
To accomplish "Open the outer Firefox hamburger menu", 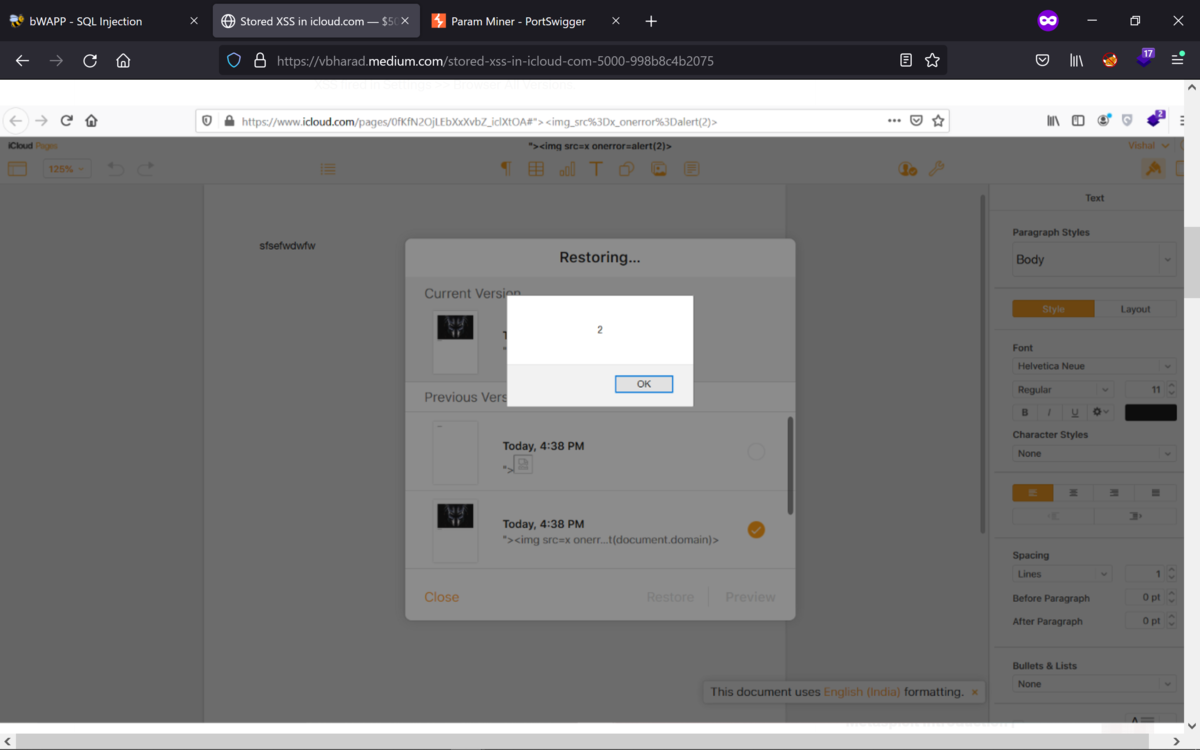I will 1178,61.
